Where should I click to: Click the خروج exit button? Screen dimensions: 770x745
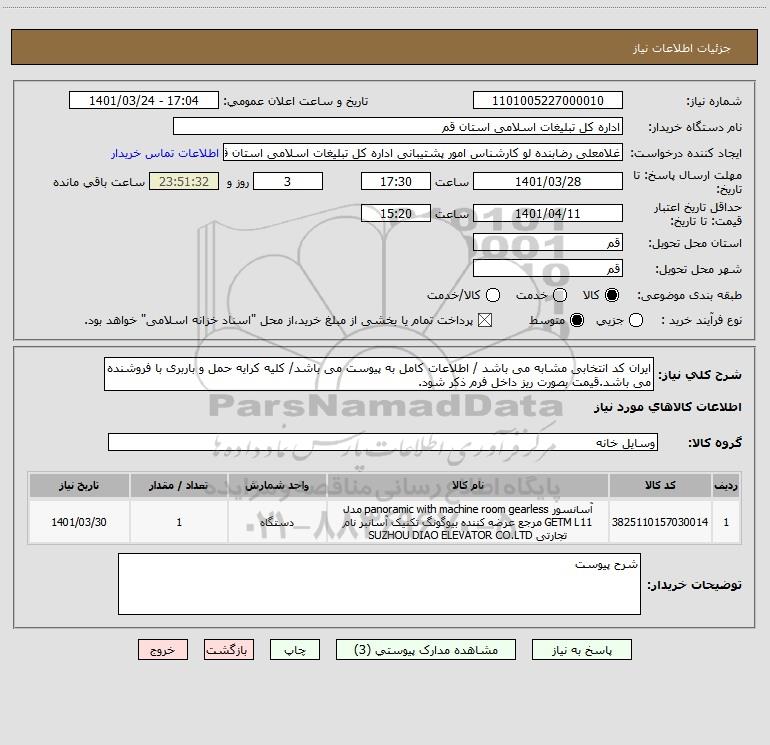click(163, 650)
